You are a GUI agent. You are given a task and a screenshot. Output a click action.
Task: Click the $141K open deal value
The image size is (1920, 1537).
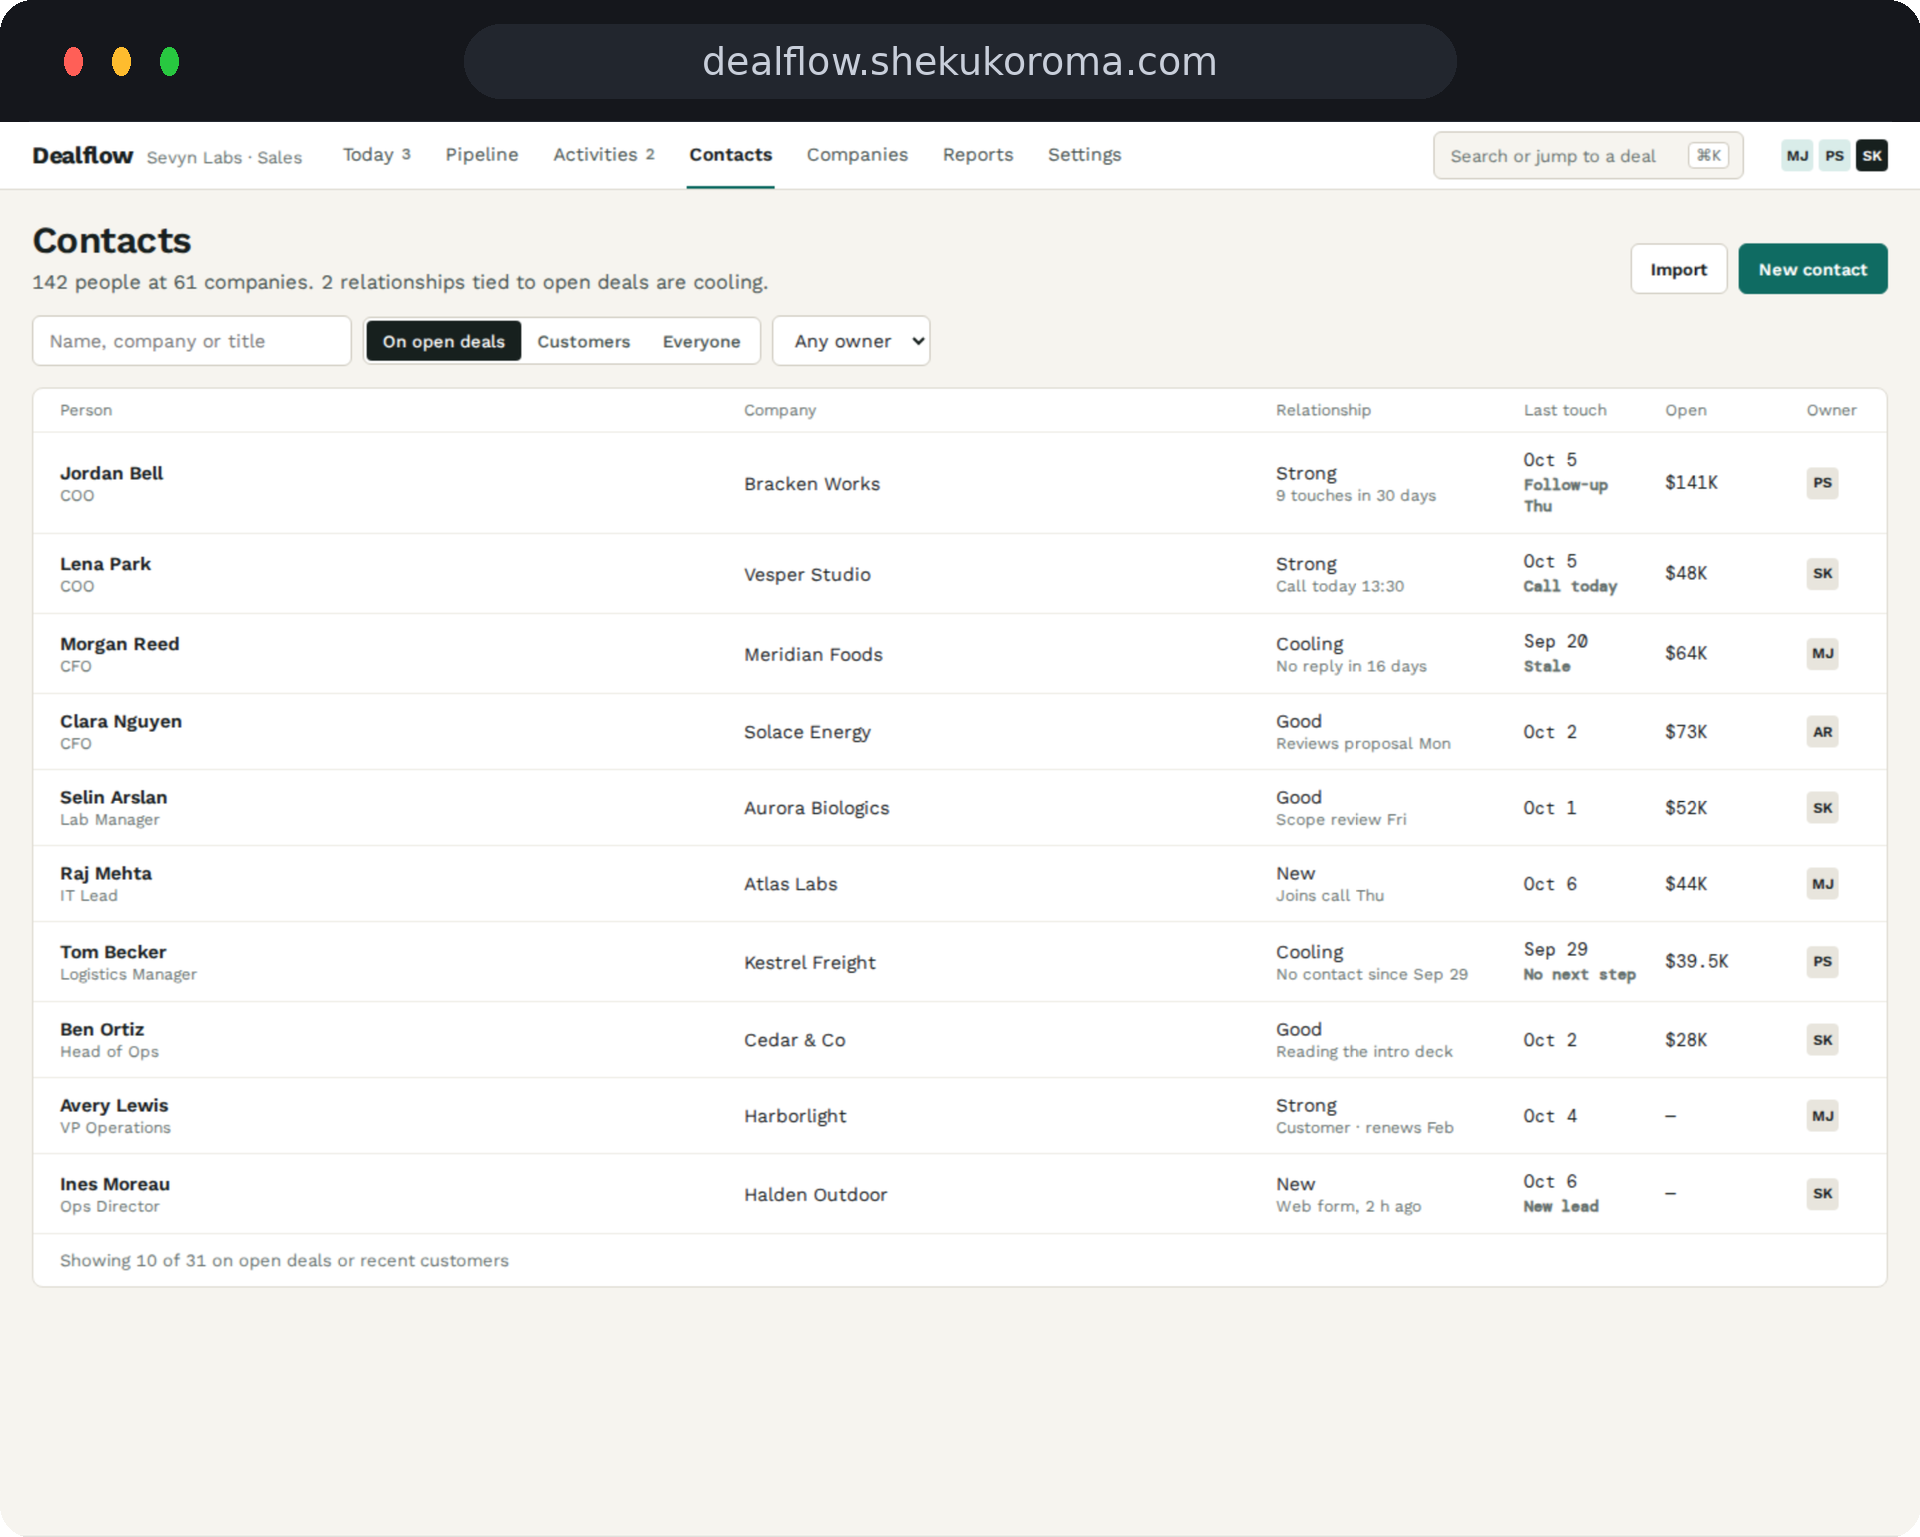point(1691,483)
